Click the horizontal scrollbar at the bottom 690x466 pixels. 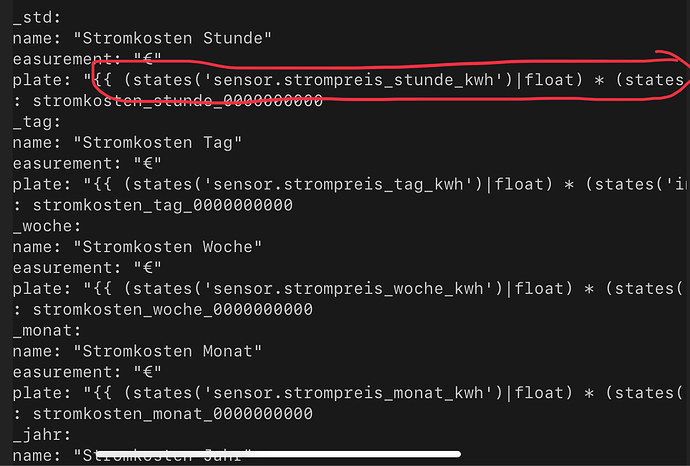click(278, 454)
